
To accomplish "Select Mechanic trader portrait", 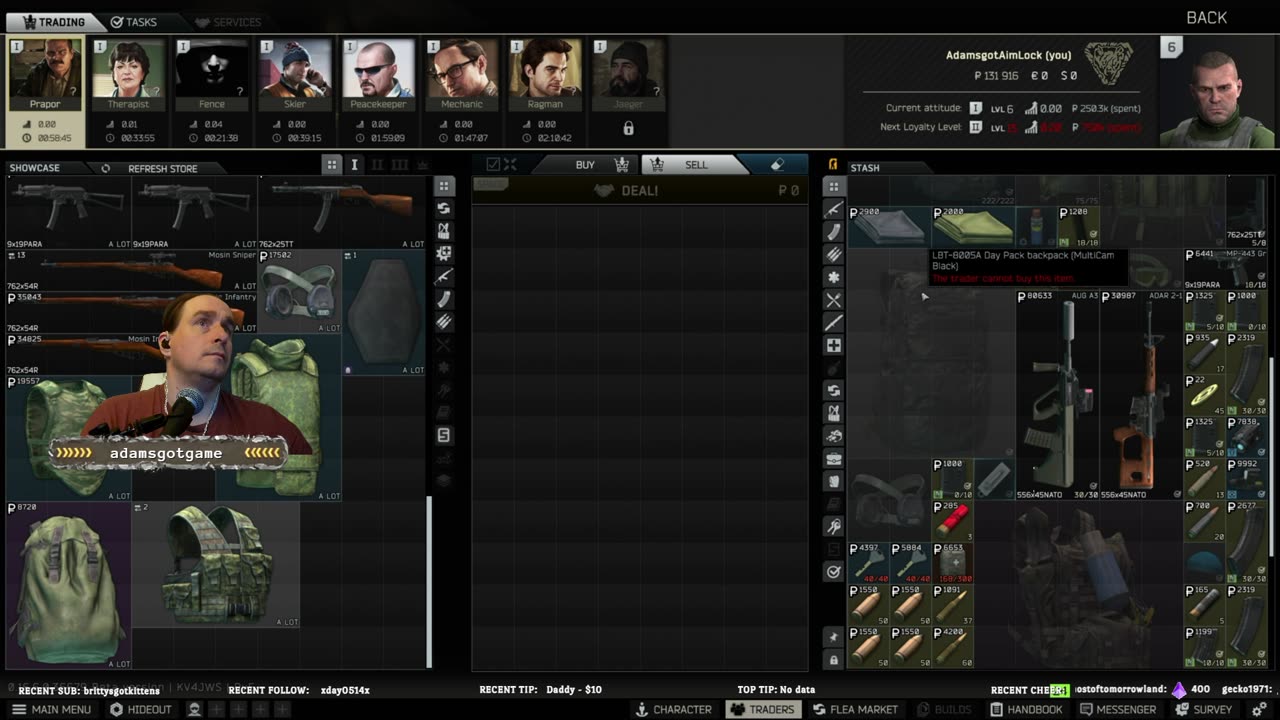I will coord(462,75).
